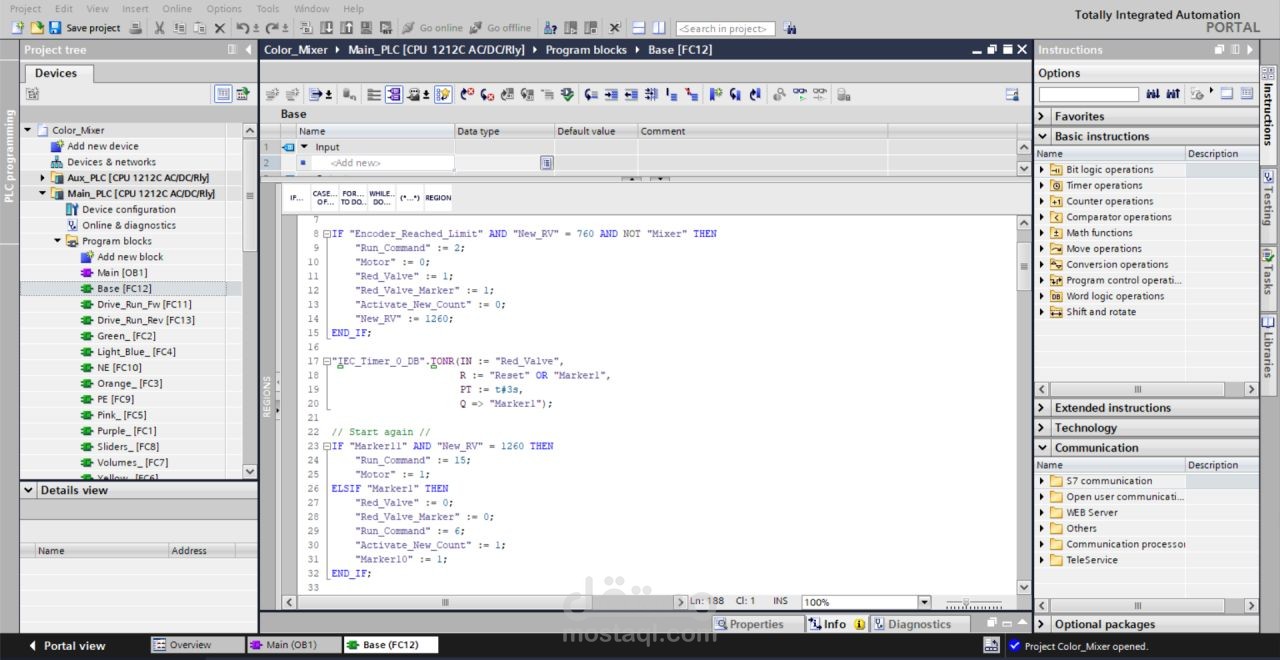Collapse the Basic instructions section
1280x660 pixels.
(1043, 136)
